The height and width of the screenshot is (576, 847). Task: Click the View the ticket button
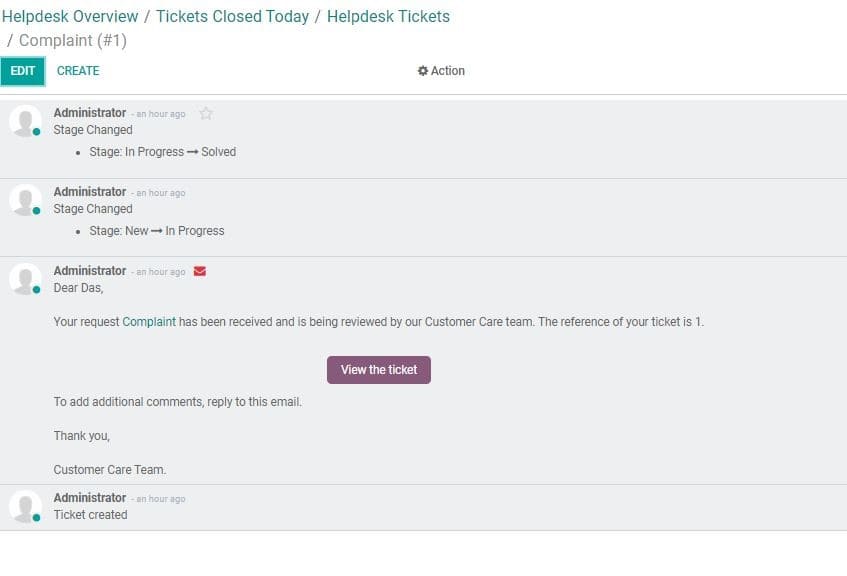coord(379,370)
